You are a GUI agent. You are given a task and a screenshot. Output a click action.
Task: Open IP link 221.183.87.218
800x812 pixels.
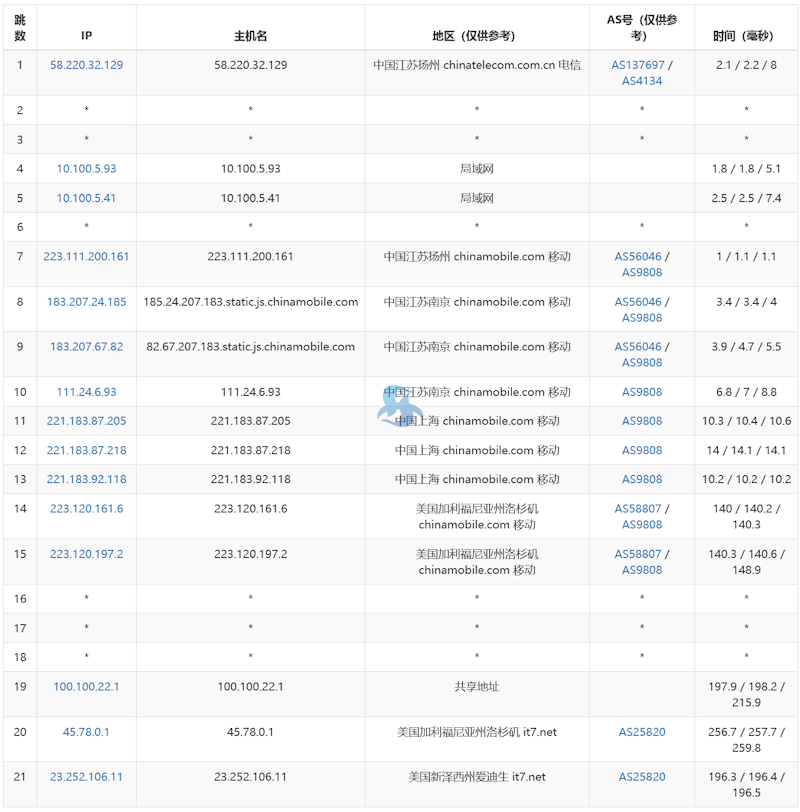click(x=86, y=451)
